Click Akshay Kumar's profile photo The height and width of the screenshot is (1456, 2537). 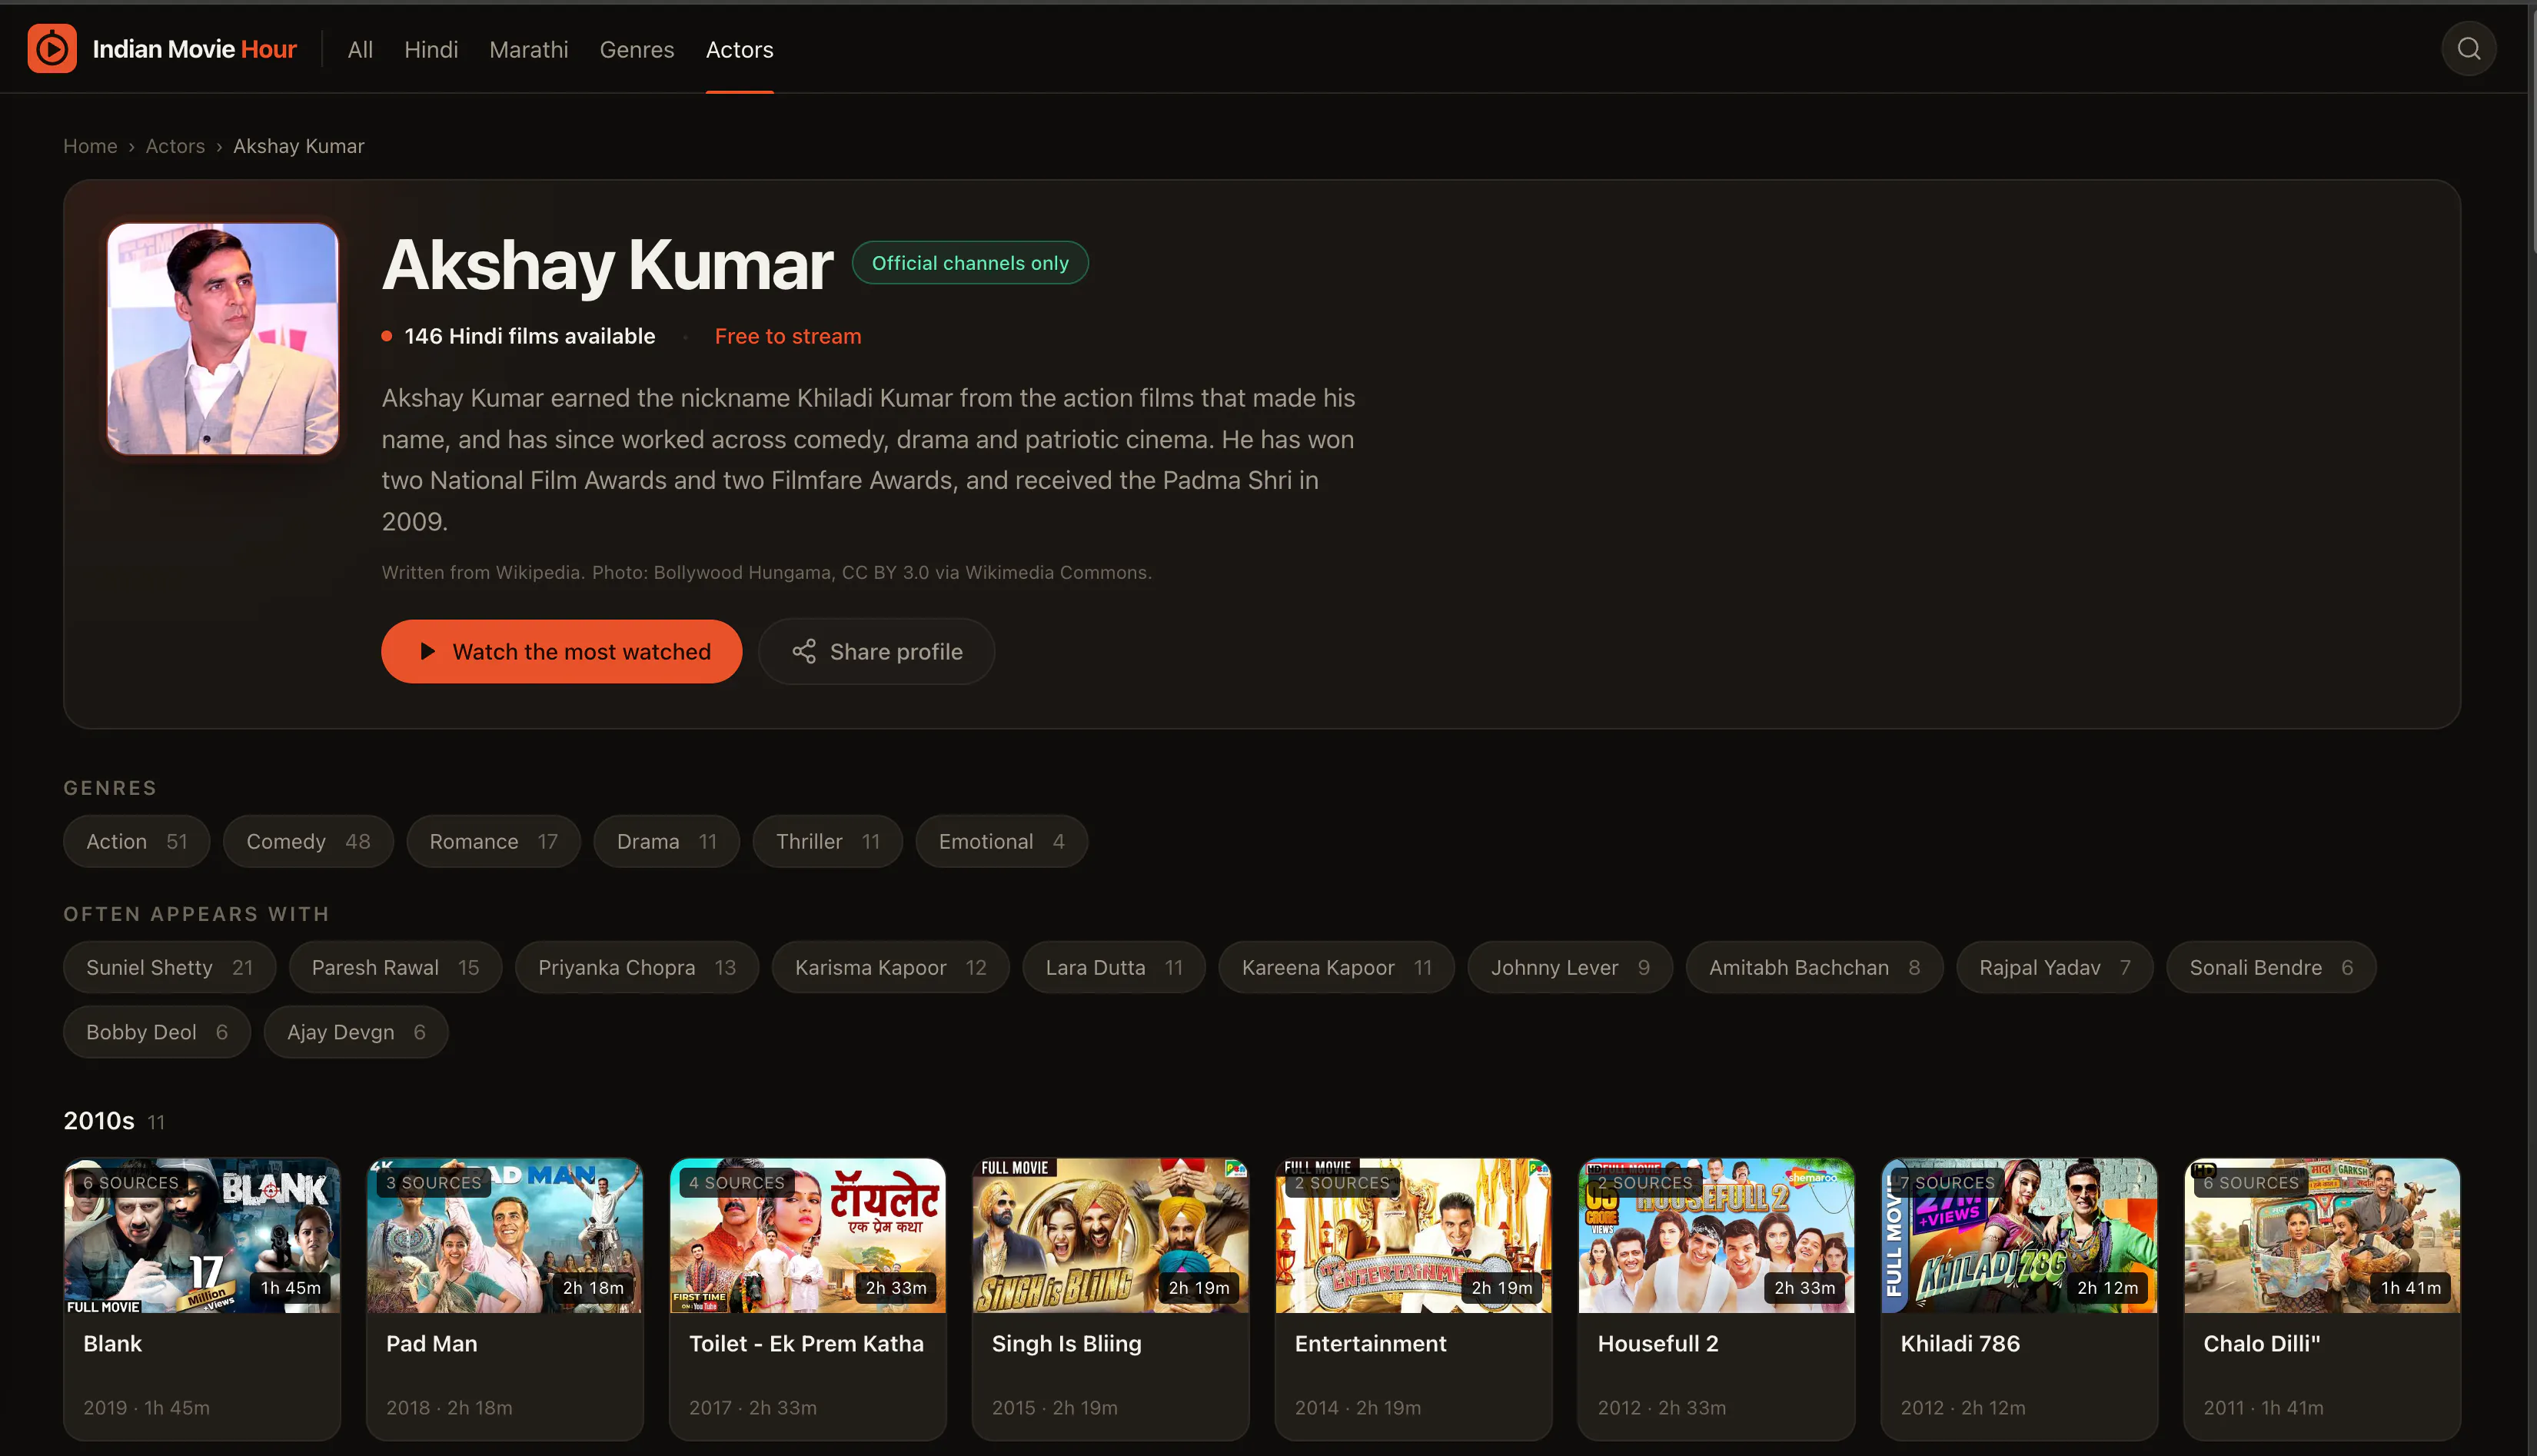(x=222, y=339)
